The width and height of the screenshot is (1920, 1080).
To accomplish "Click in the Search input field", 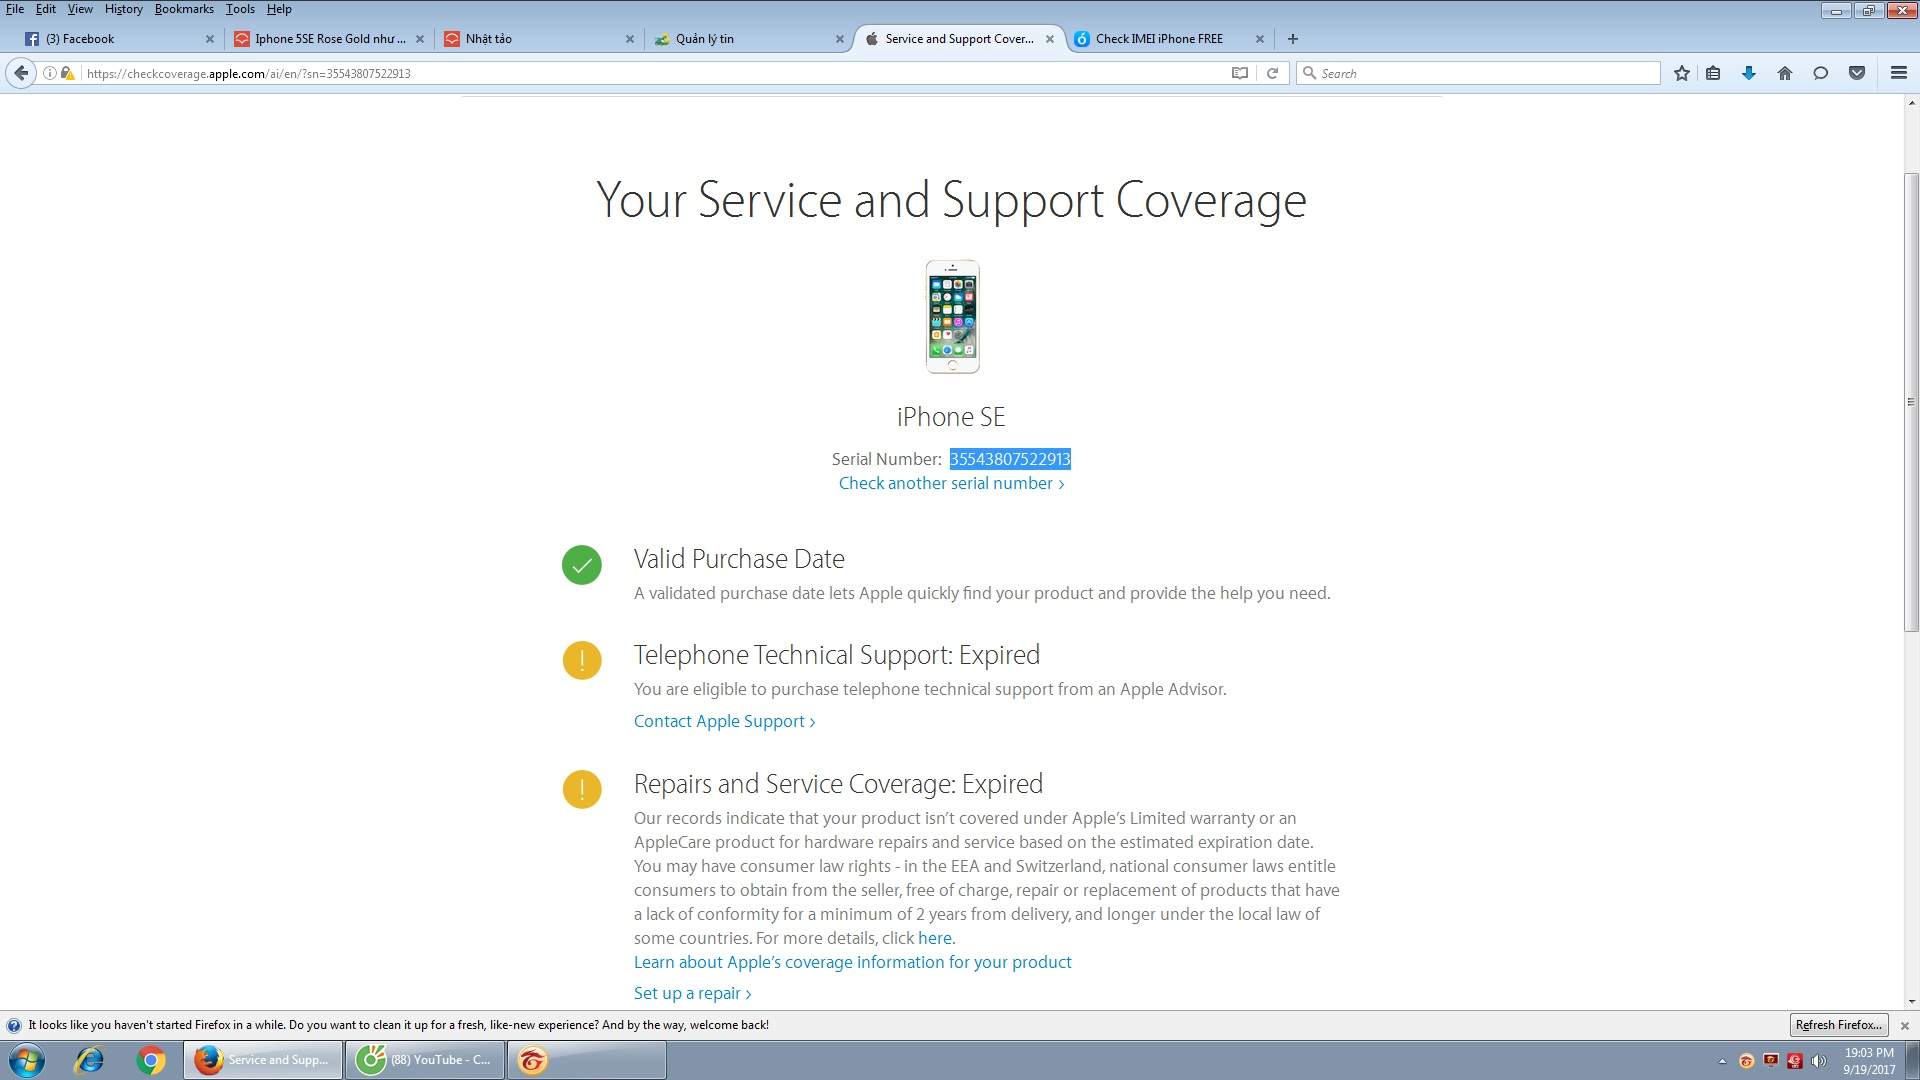I will 1480,73.
